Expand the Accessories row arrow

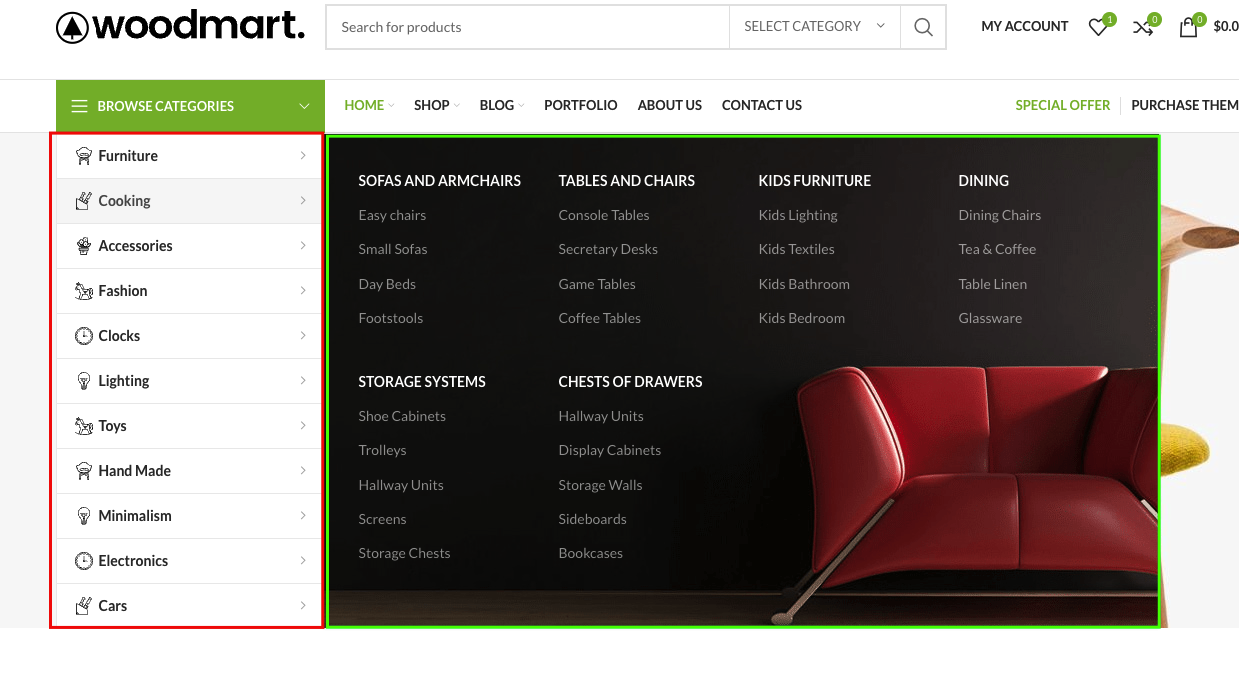[303, 246]
